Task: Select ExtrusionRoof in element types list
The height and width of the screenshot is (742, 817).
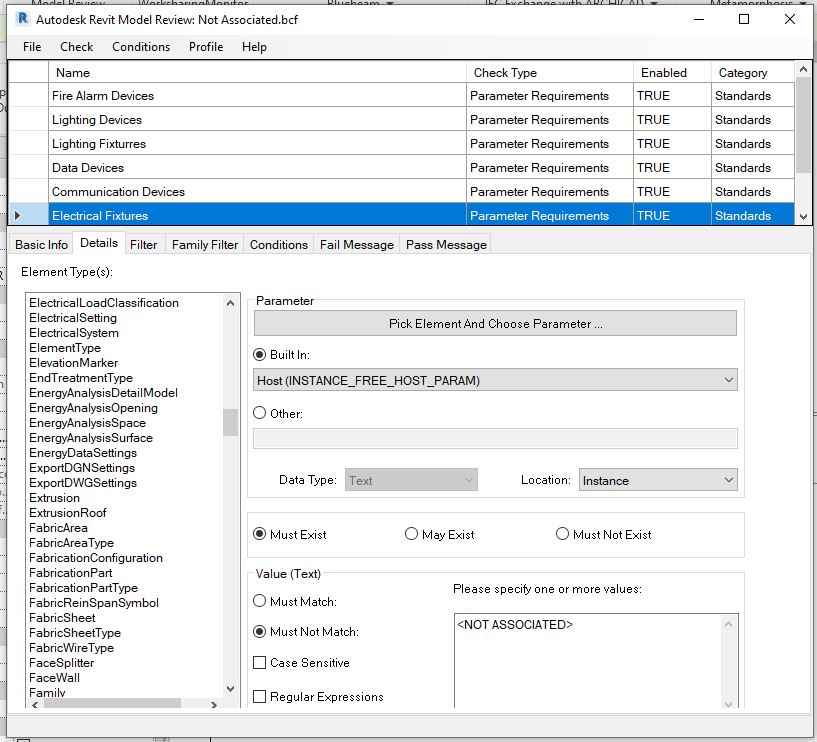Action: [67, 513]
